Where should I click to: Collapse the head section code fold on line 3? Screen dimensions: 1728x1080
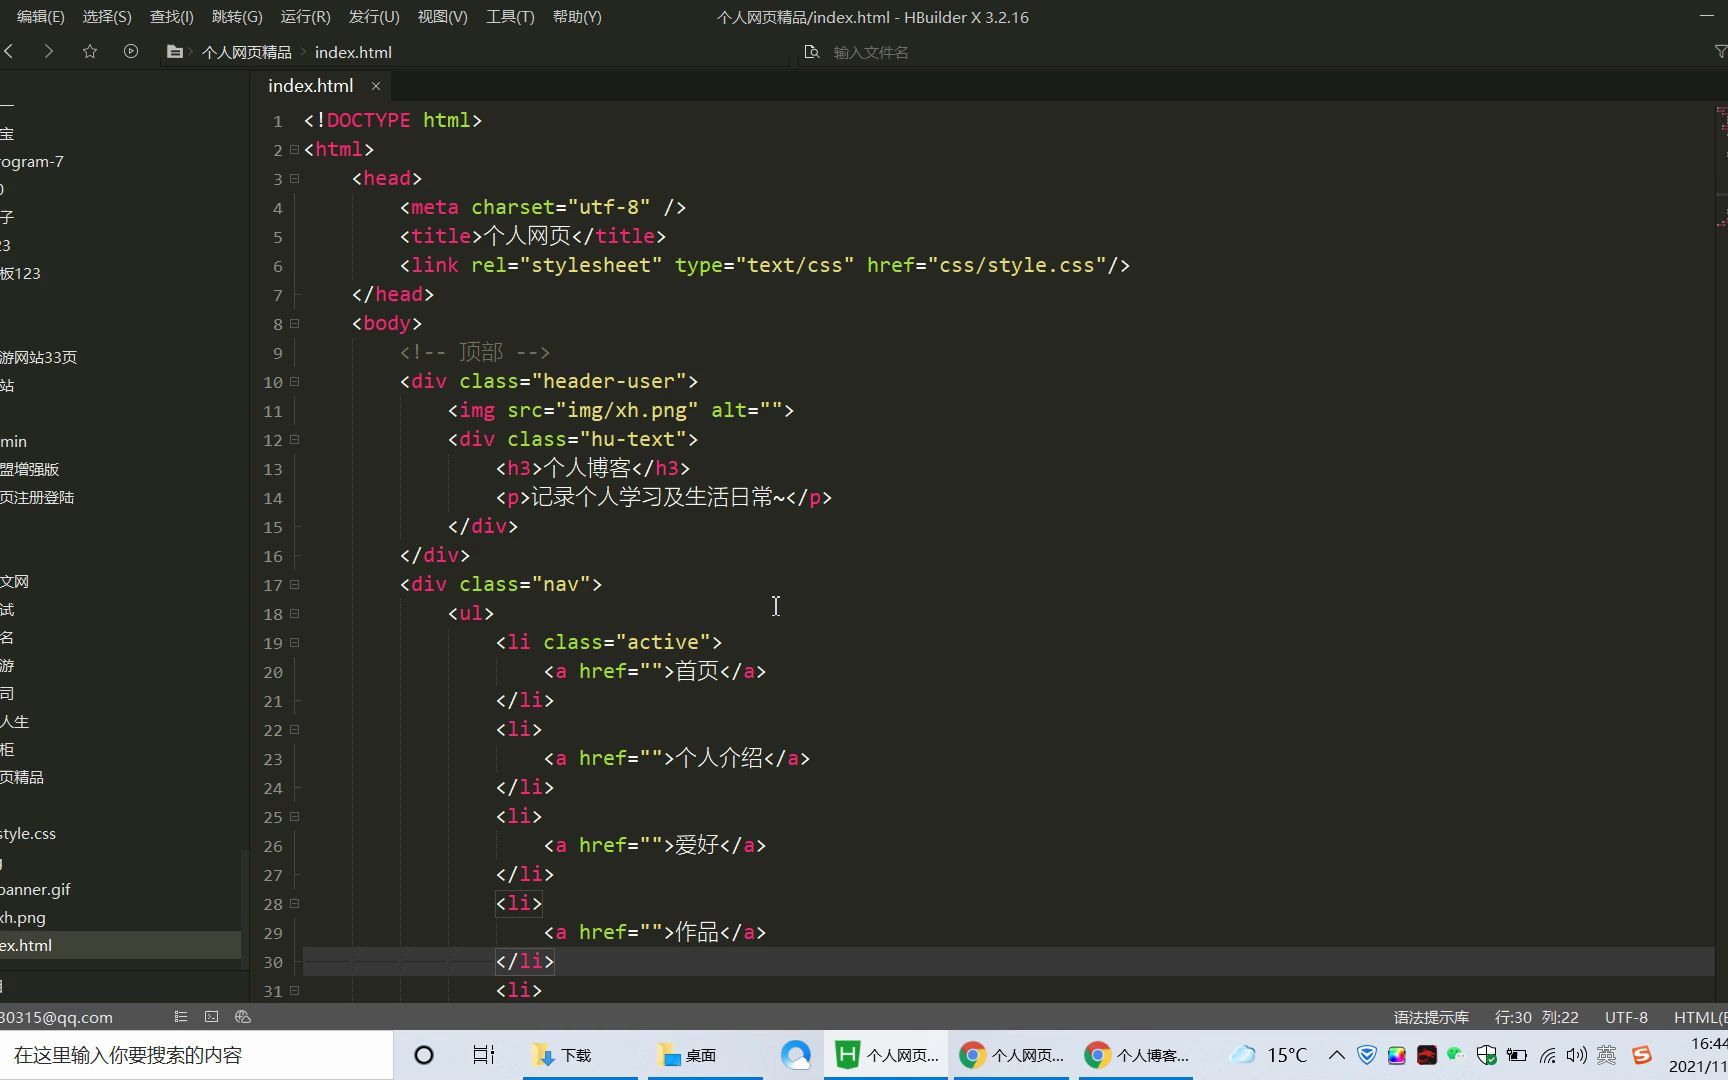click(295, 178)
